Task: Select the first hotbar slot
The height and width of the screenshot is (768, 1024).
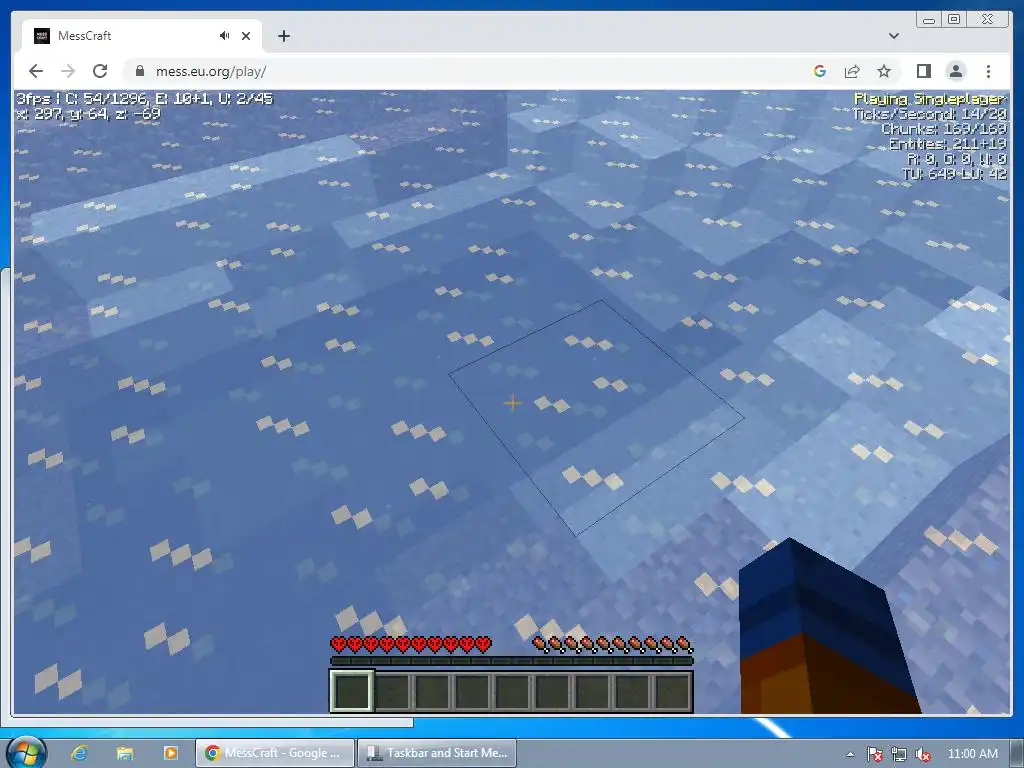Action: (352, 691)
